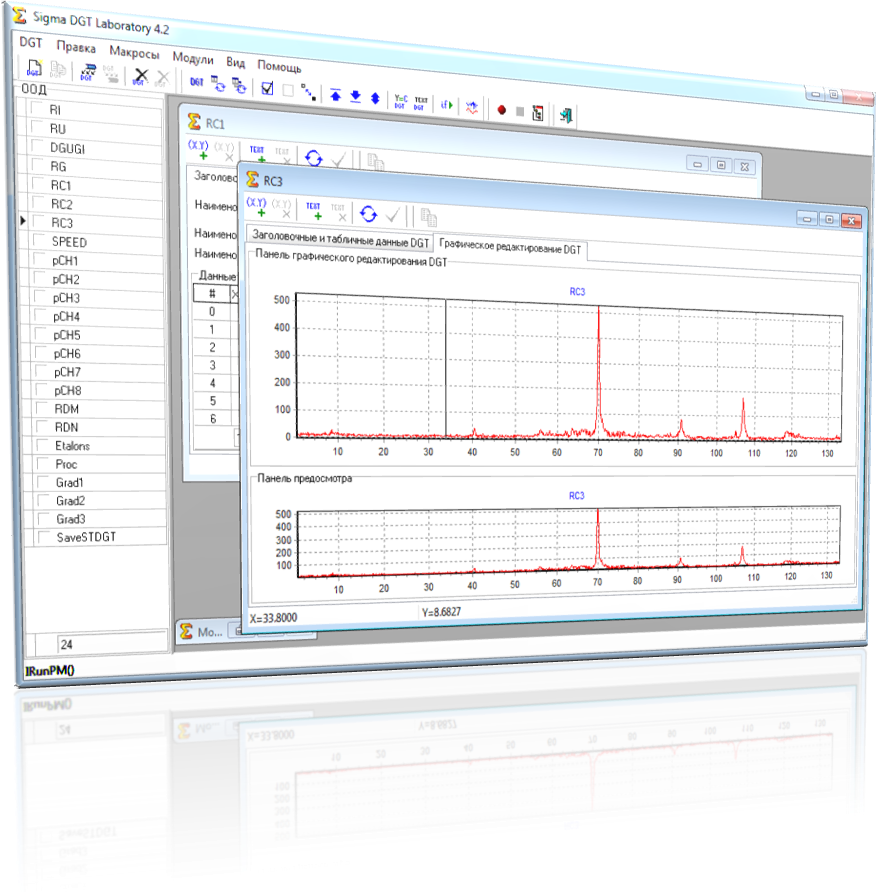
Task: Click the black X delete DGT icon
Action: [141, 76]
